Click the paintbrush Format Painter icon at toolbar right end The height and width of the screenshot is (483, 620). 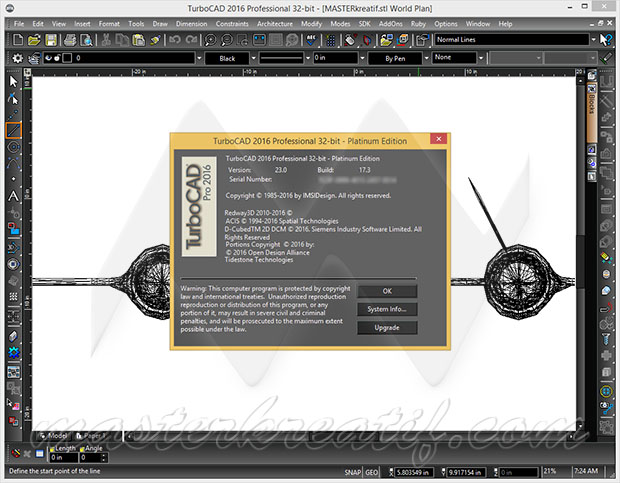[x=605, y=58]
